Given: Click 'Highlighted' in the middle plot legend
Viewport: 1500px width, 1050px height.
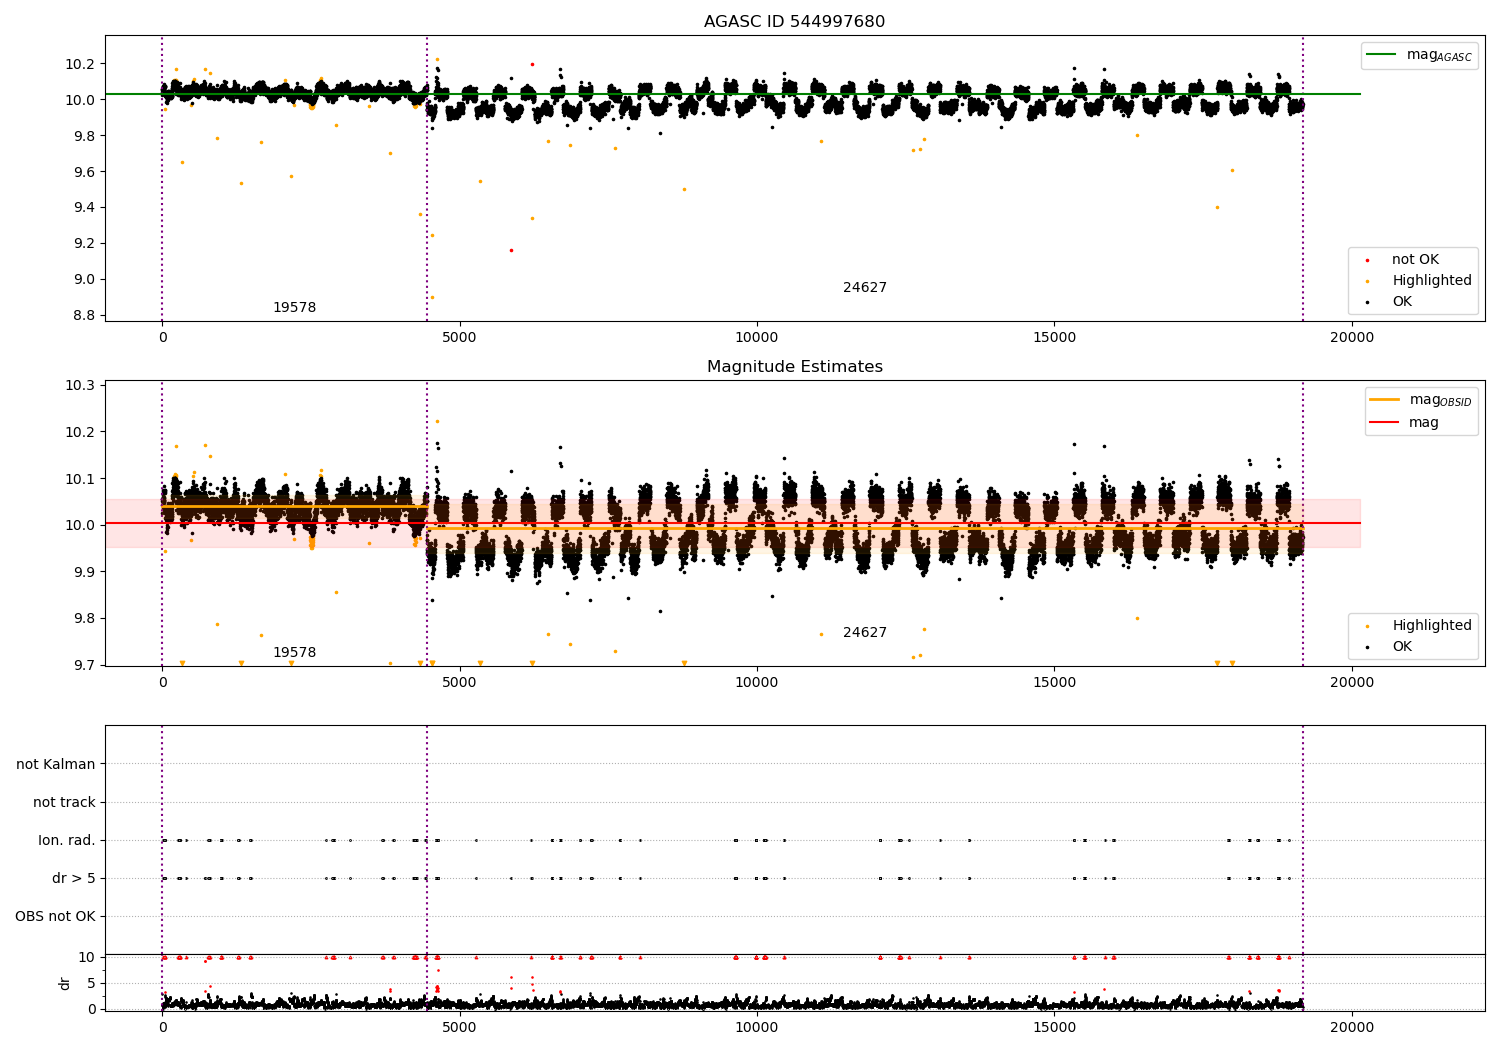Looking at the screenshot, I should (1432, 626).
